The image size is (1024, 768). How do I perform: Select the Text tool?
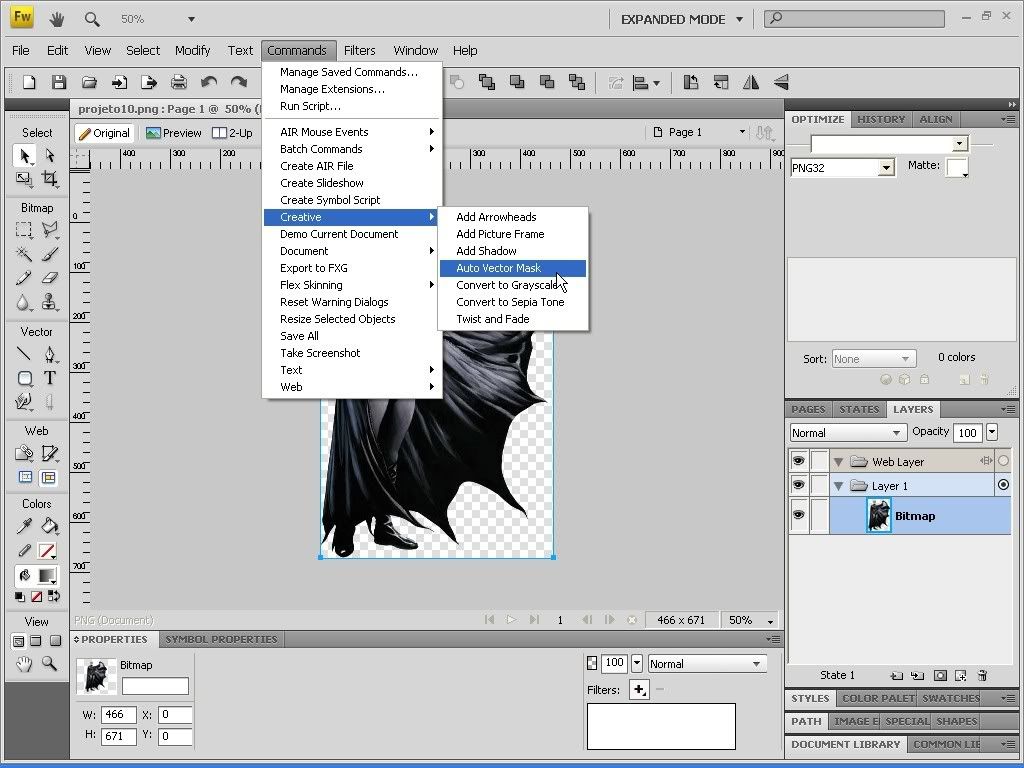click(x=50, y=378)
